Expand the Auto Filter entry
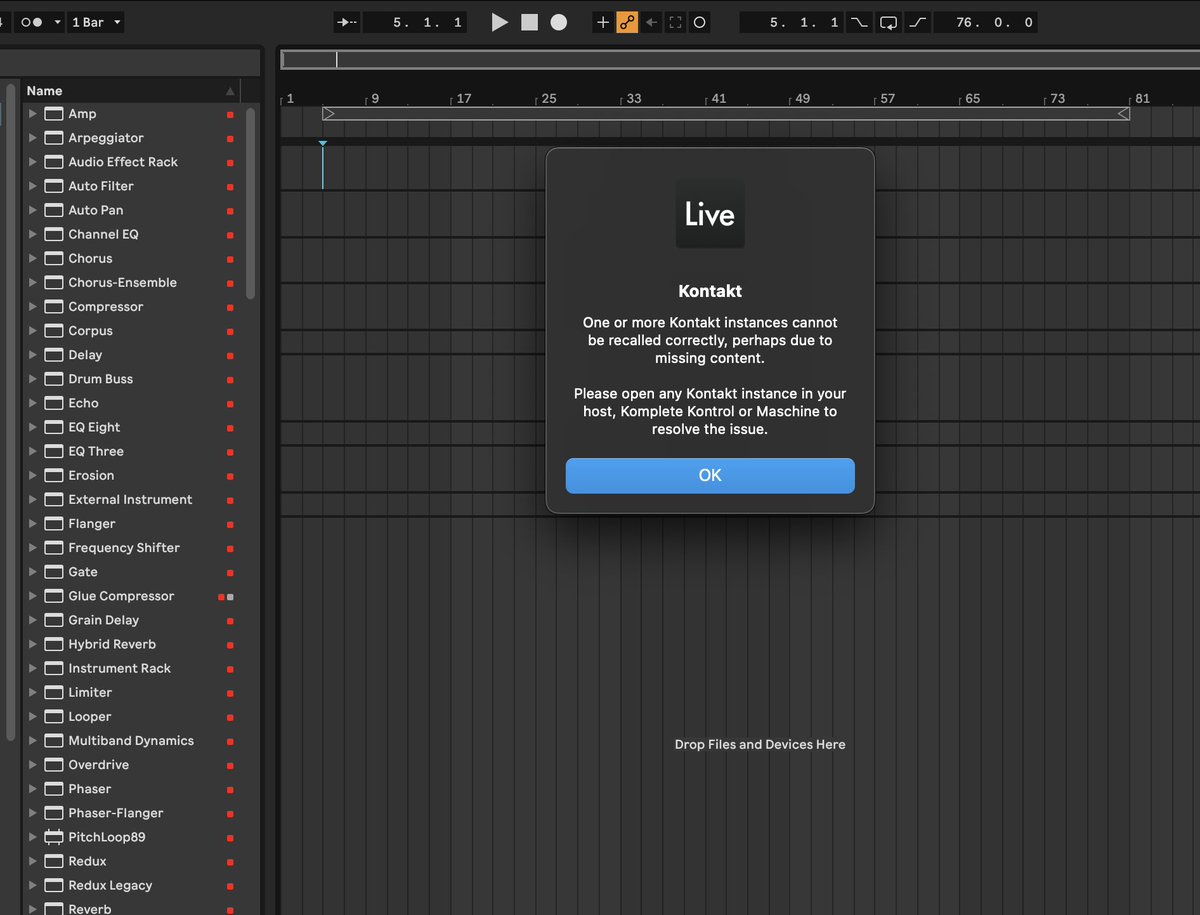 coord(33,186)
